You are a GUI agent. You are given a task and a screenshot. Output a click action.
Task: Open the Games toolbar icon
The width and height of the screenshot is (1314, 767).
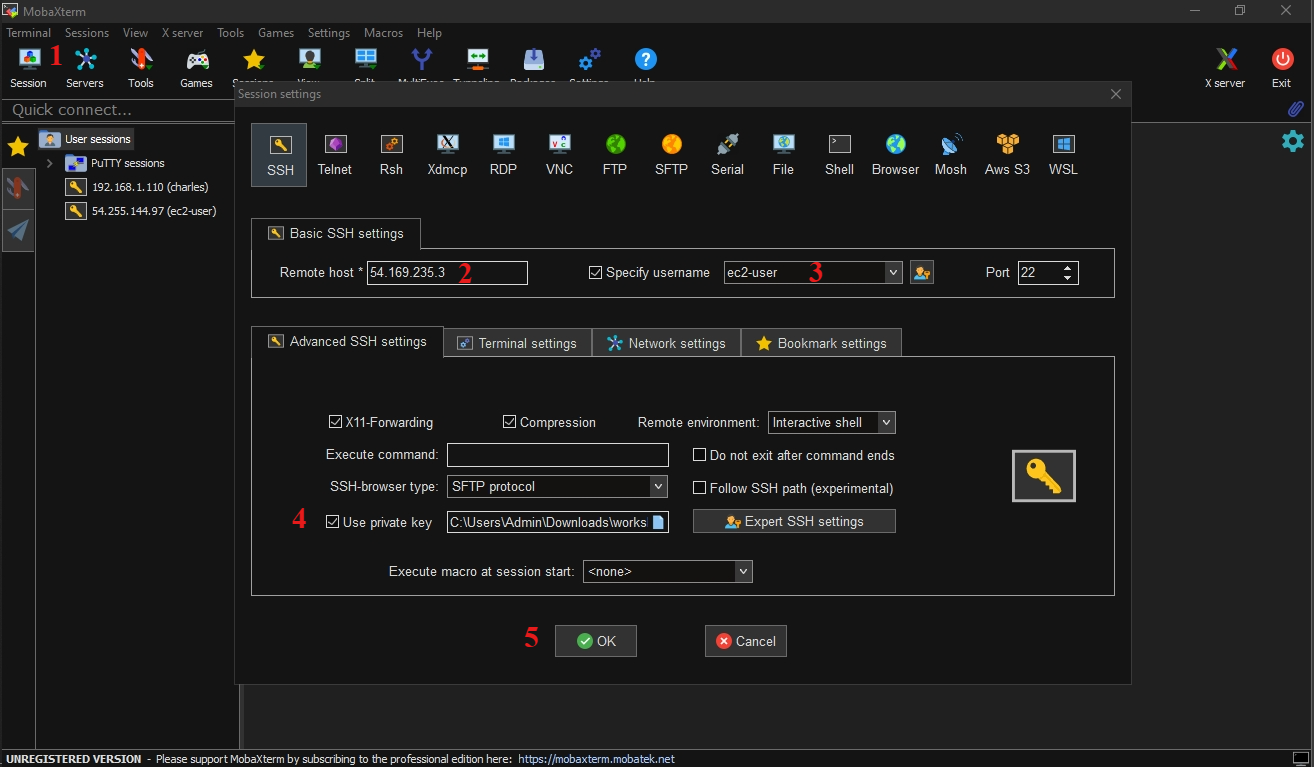[196, 67]
